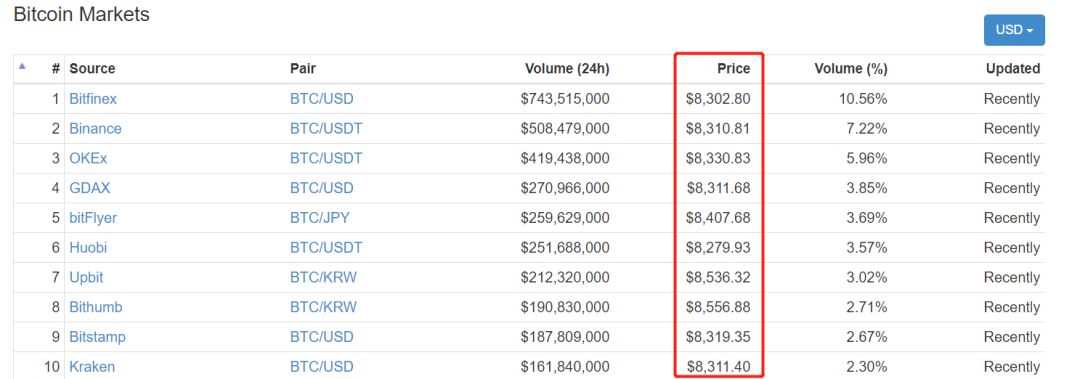1080x379 pixels.
Task: Open the GDAX exchange link
Action: (x=90, y=188)
